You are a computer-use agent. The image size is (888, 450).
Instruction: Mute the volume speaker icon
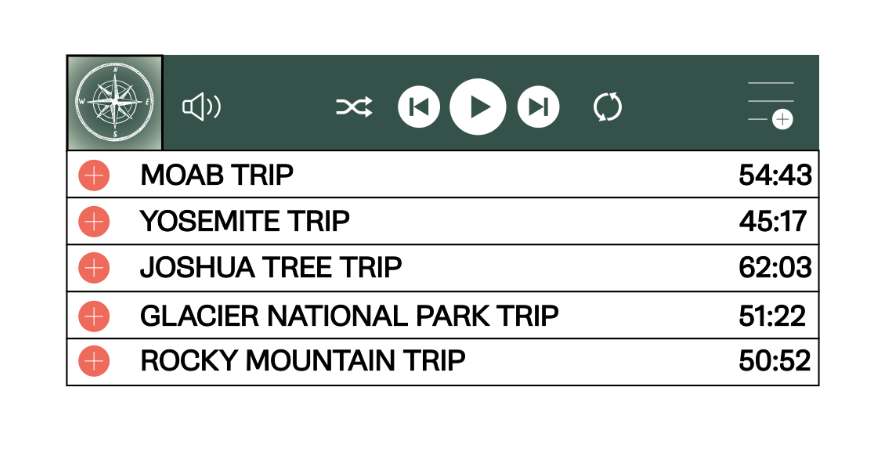tap(202, 107)
